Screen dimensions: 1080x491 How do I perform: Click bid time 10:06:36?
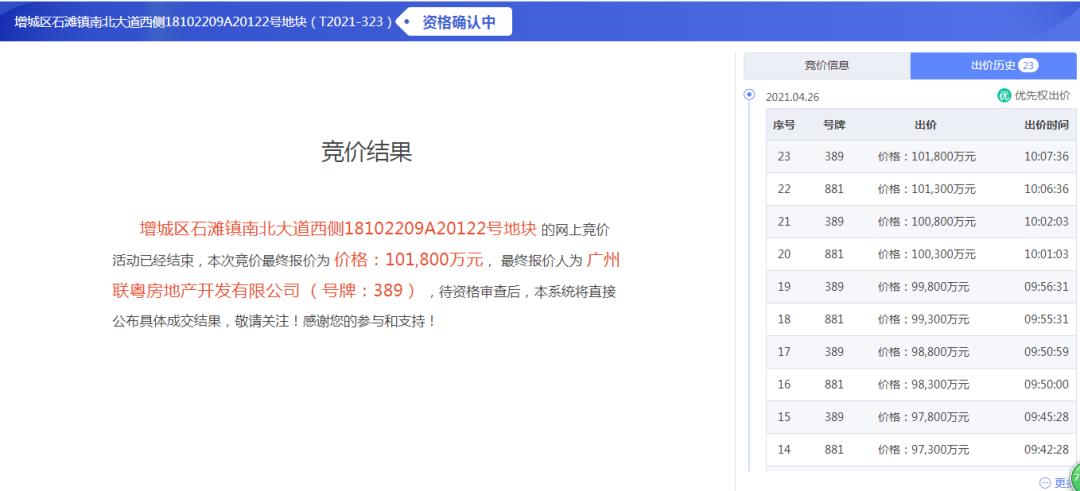click(1046, 189)
